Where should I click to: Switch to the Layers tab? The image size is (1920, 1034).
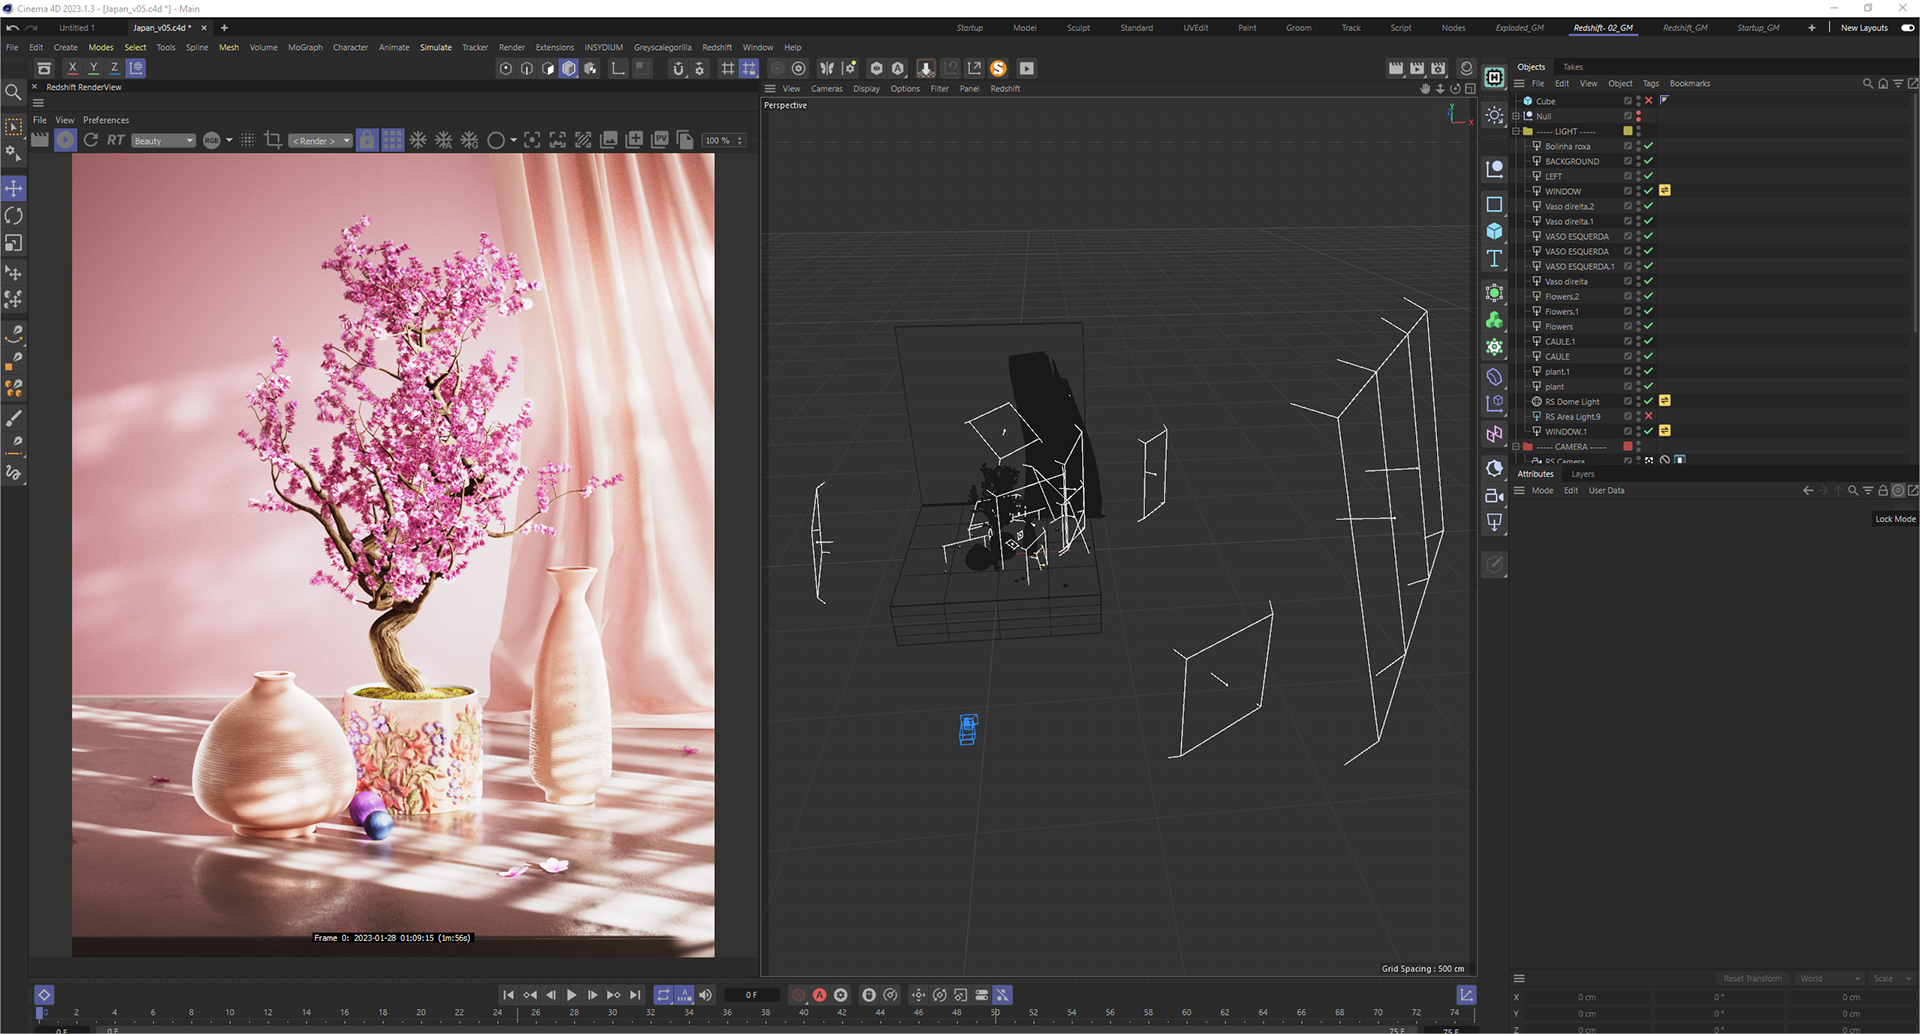(x=1583, y=474)
